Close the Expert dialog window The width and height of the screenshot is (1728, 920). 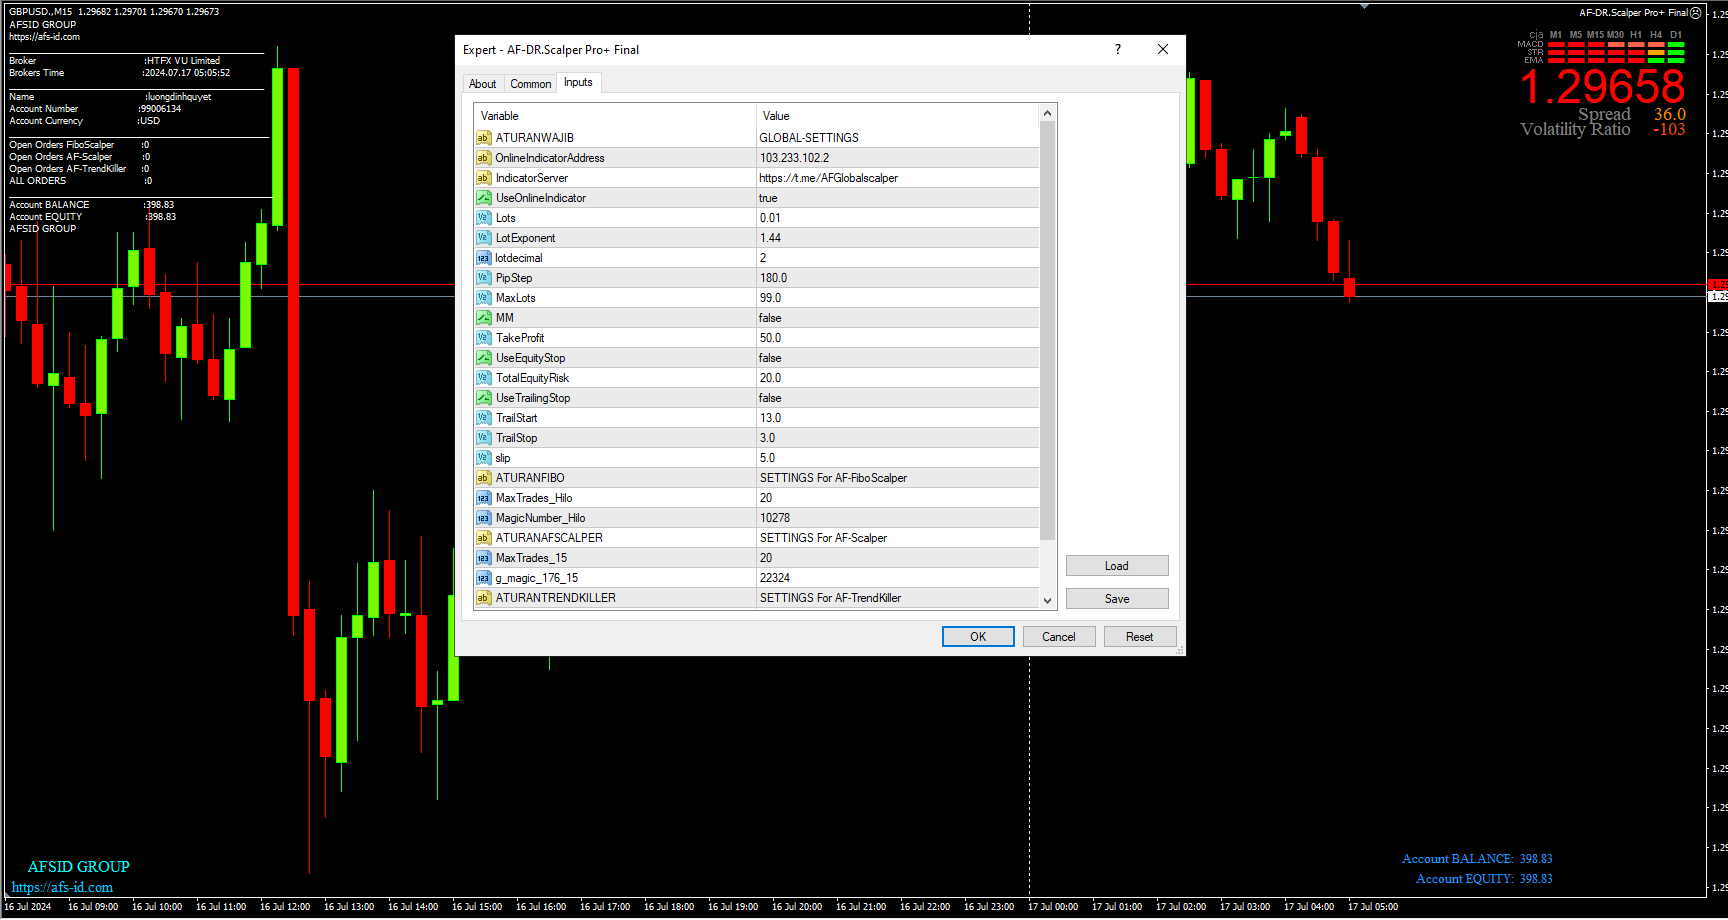(x=1163, y=50)
